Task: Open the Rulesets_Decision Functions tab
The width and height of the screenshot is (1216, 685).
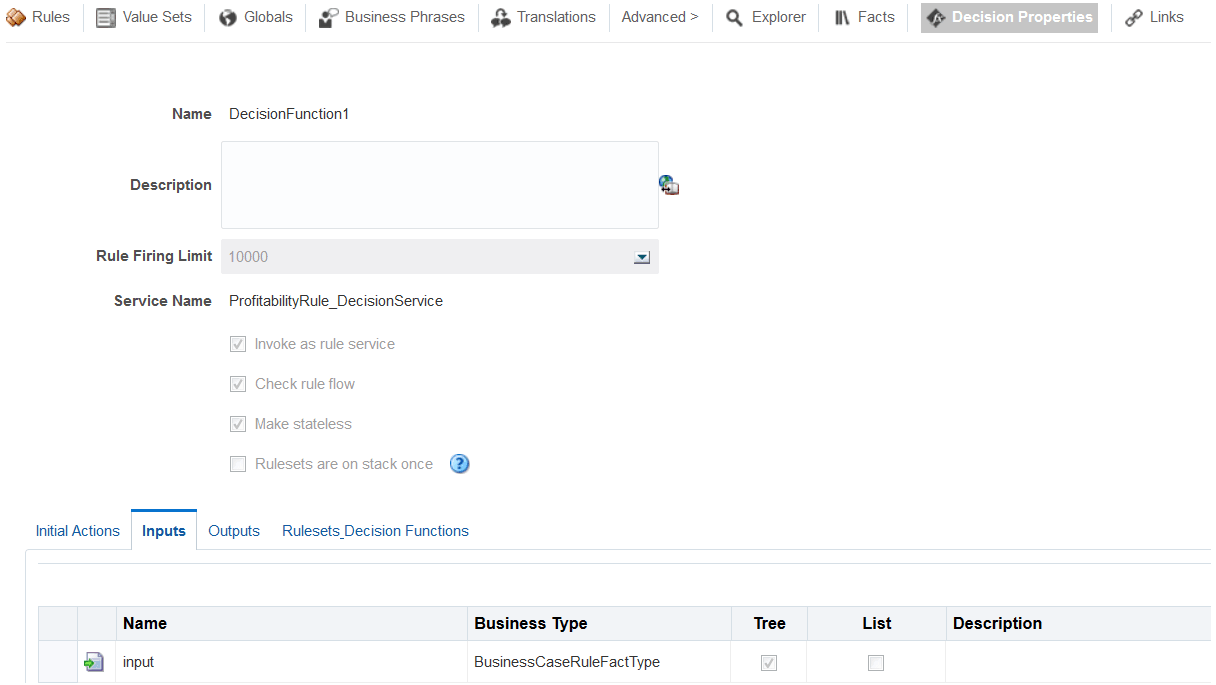Action: [x=375, y=531]
